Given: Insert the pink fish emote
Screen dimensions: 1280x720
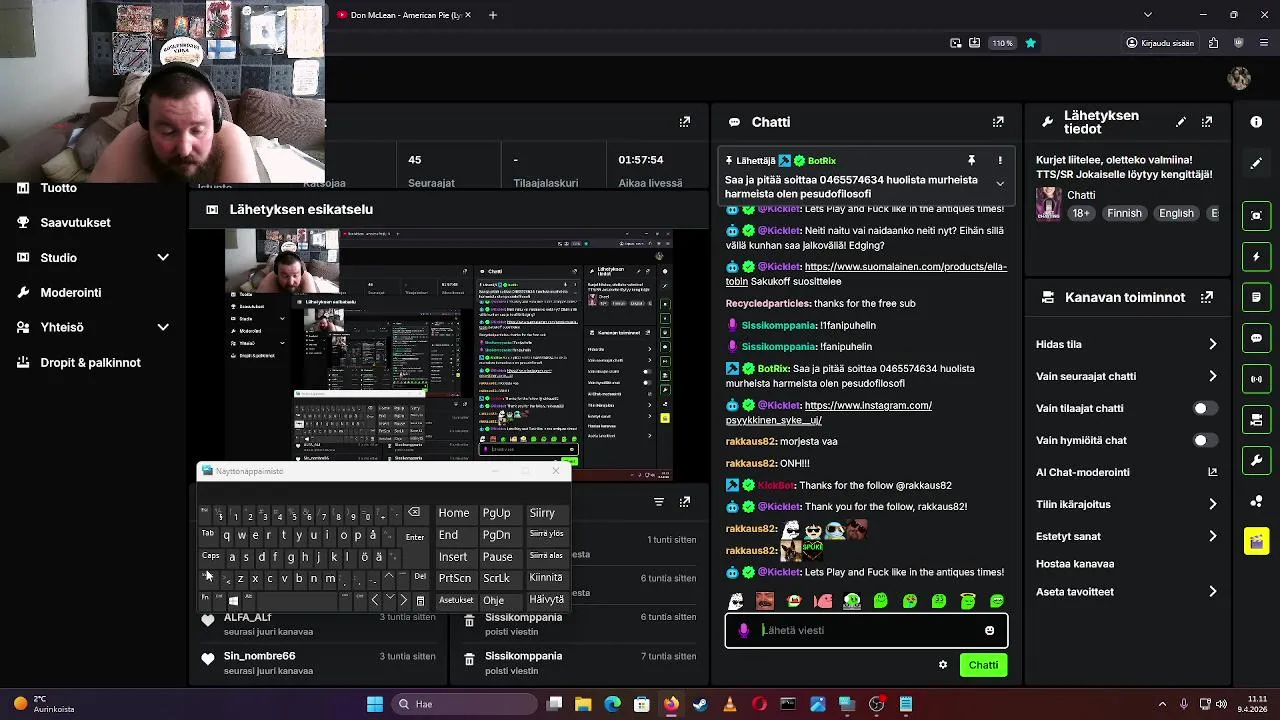Looking at the screenshot, I should (x=823, y=601).
